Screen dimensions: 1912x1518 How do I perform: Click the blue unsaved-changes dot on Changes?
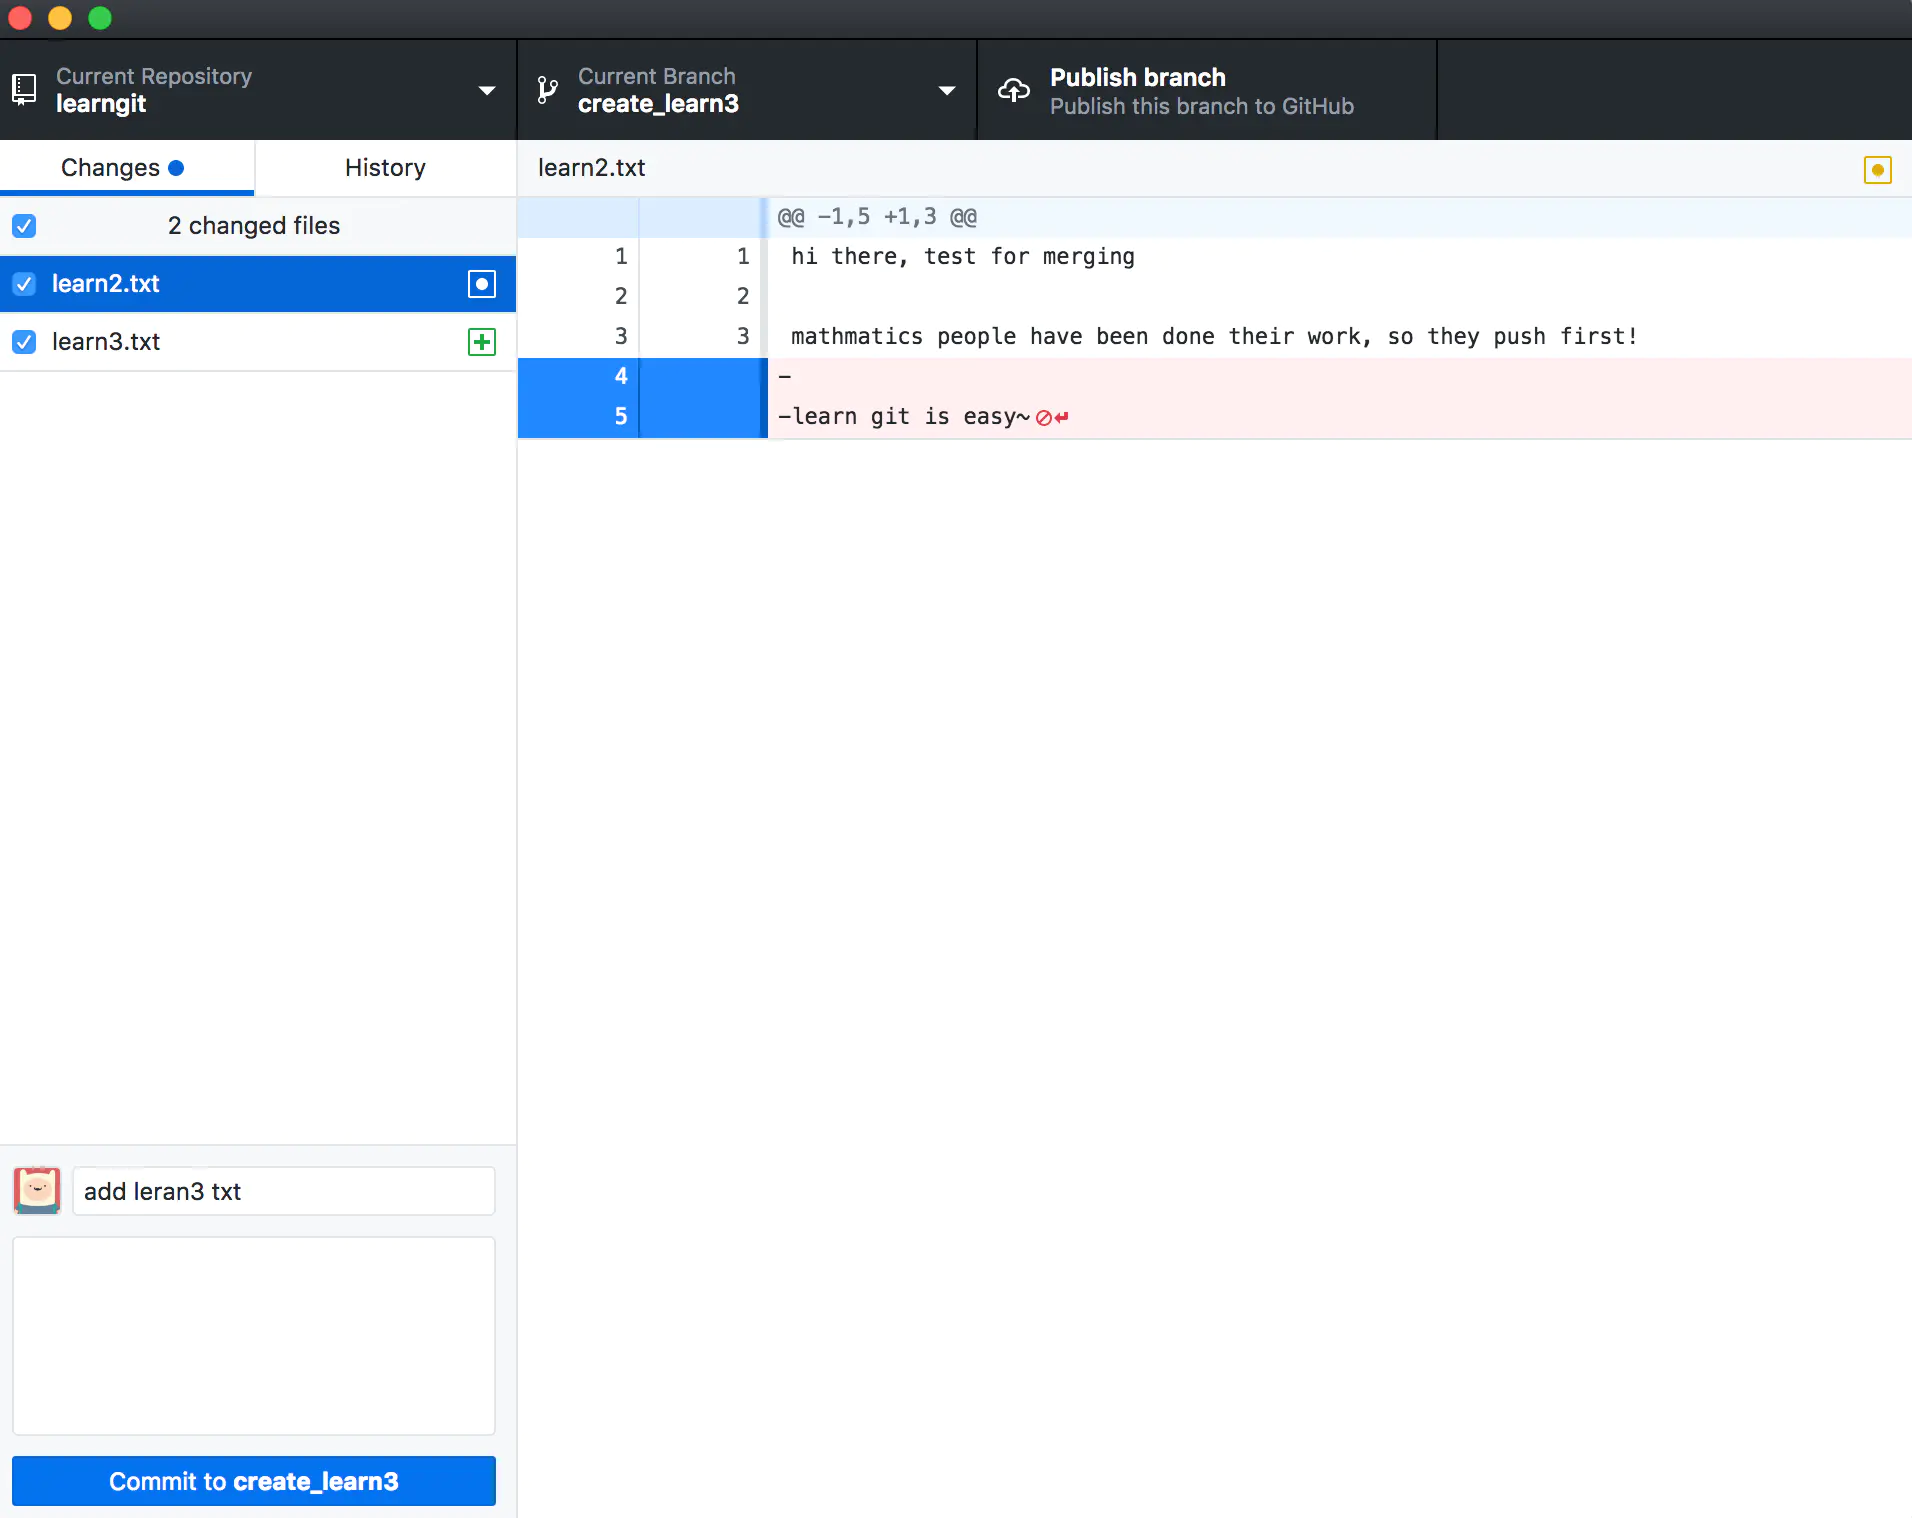[x=176, y=168]
